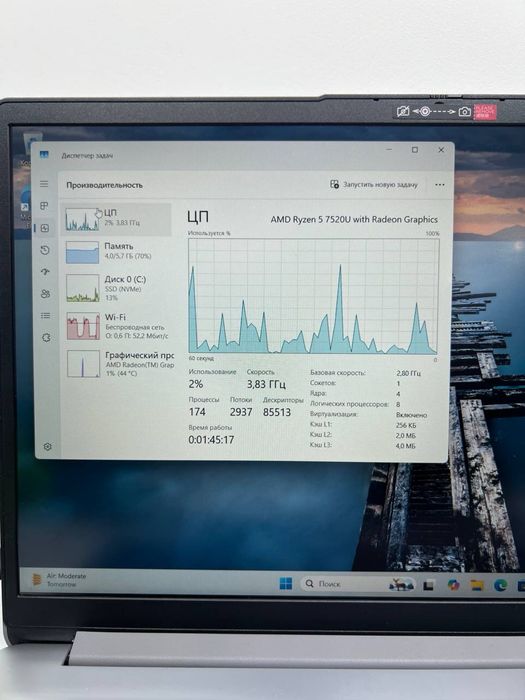The height and width of the screenshot is (700, 525).
Task: Open File Explorer from the taskbar
Action: pos(477,585)
